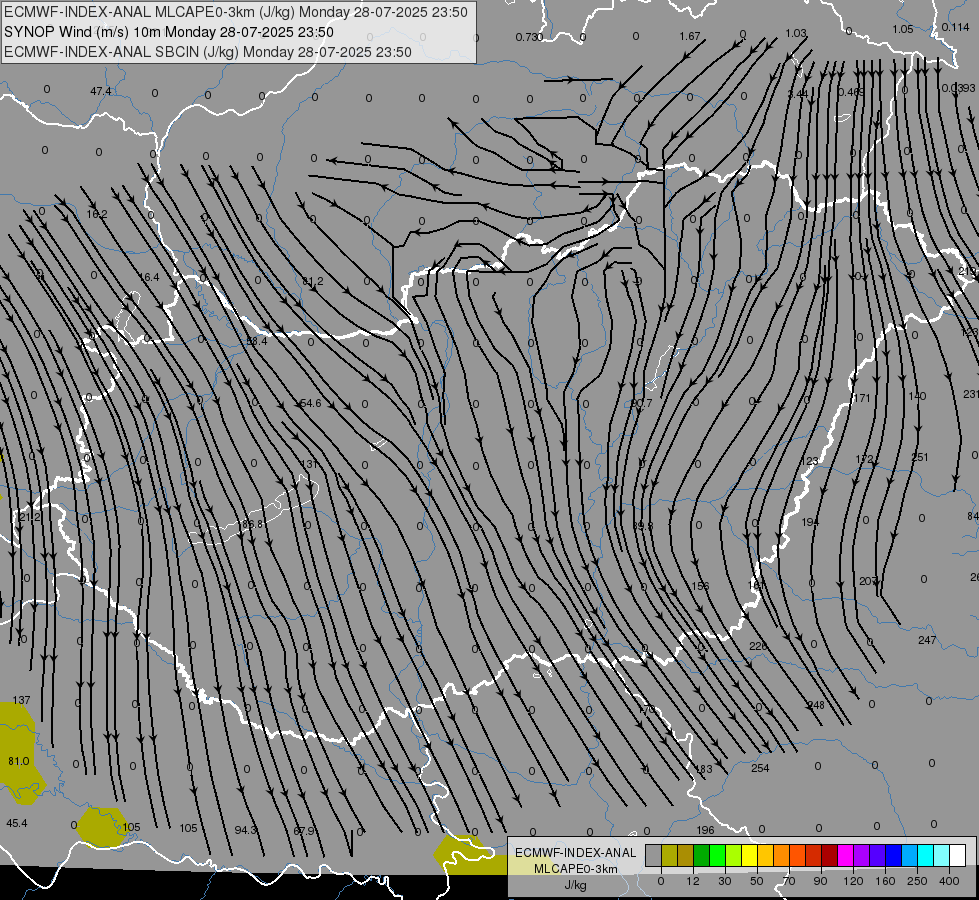Click the legend scale label 30
The height and width of the screenshot is (900, 979).
tap(724, 881)
